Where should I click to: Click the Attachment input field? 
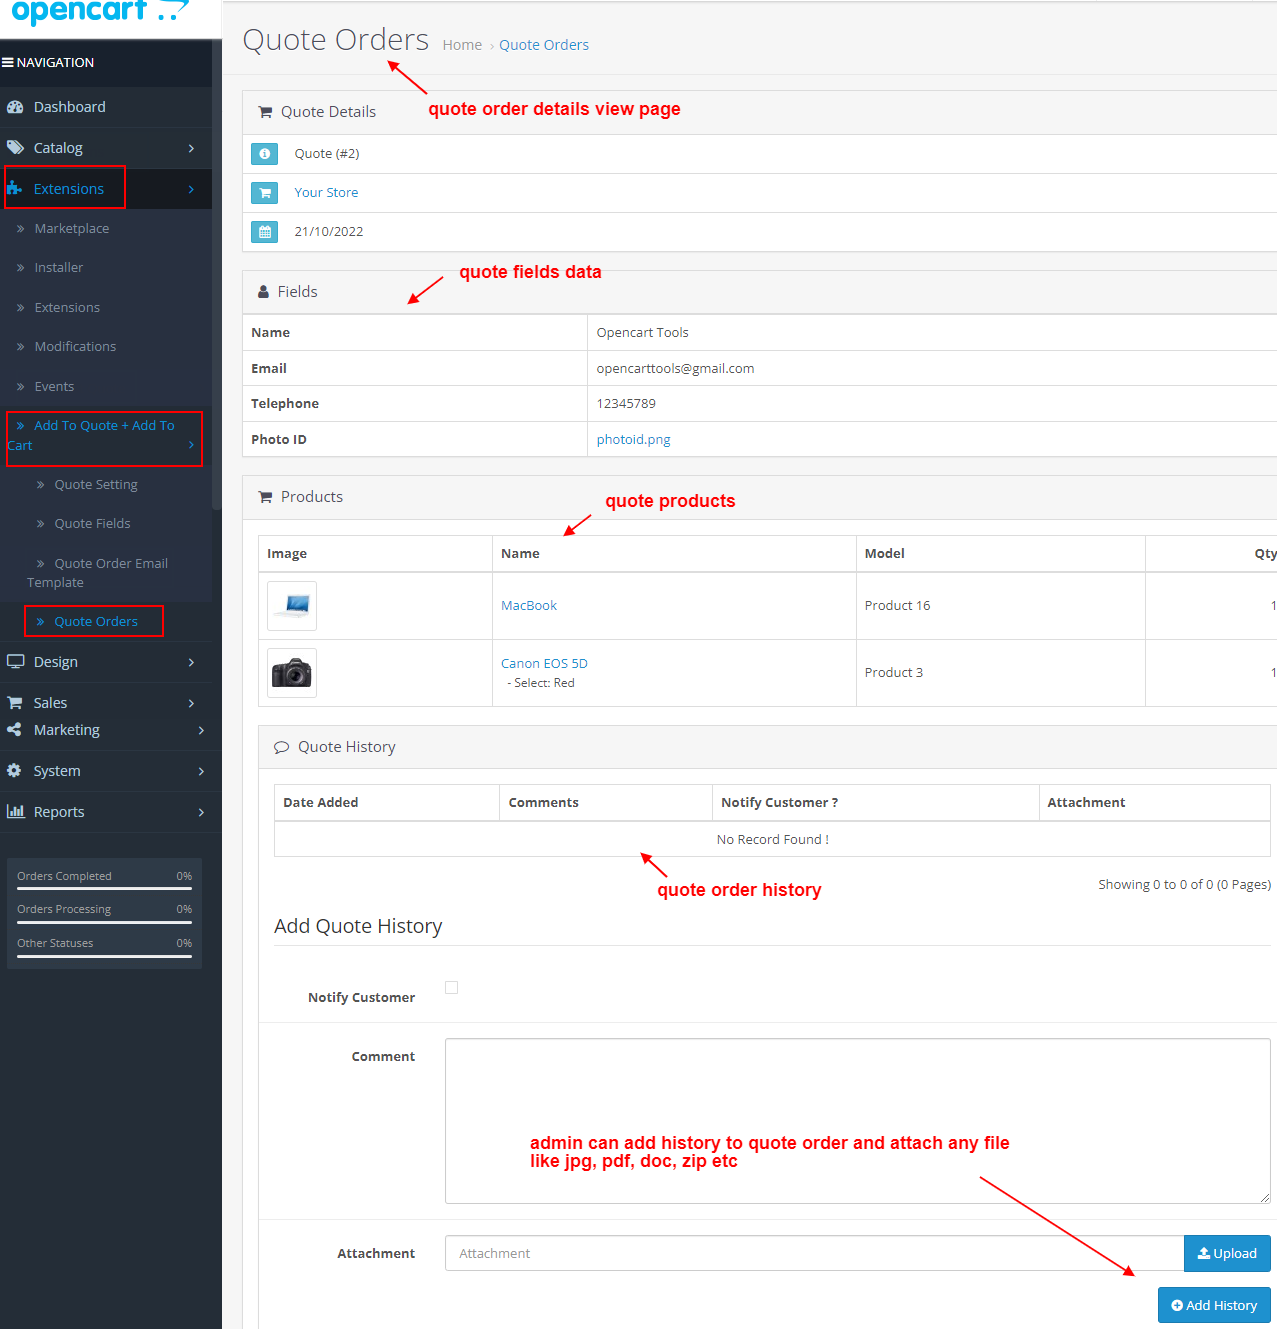click(x=814, y=1254)
